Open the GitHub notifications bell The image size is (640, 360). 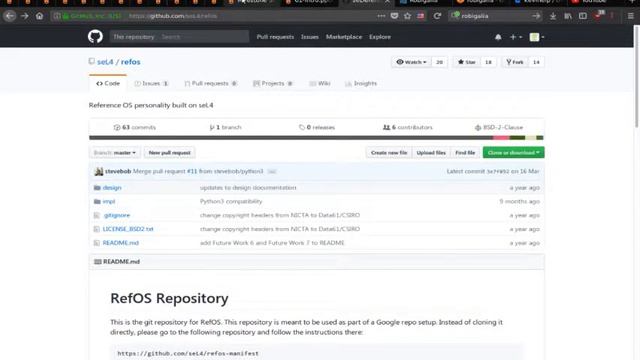coord(498,37)
